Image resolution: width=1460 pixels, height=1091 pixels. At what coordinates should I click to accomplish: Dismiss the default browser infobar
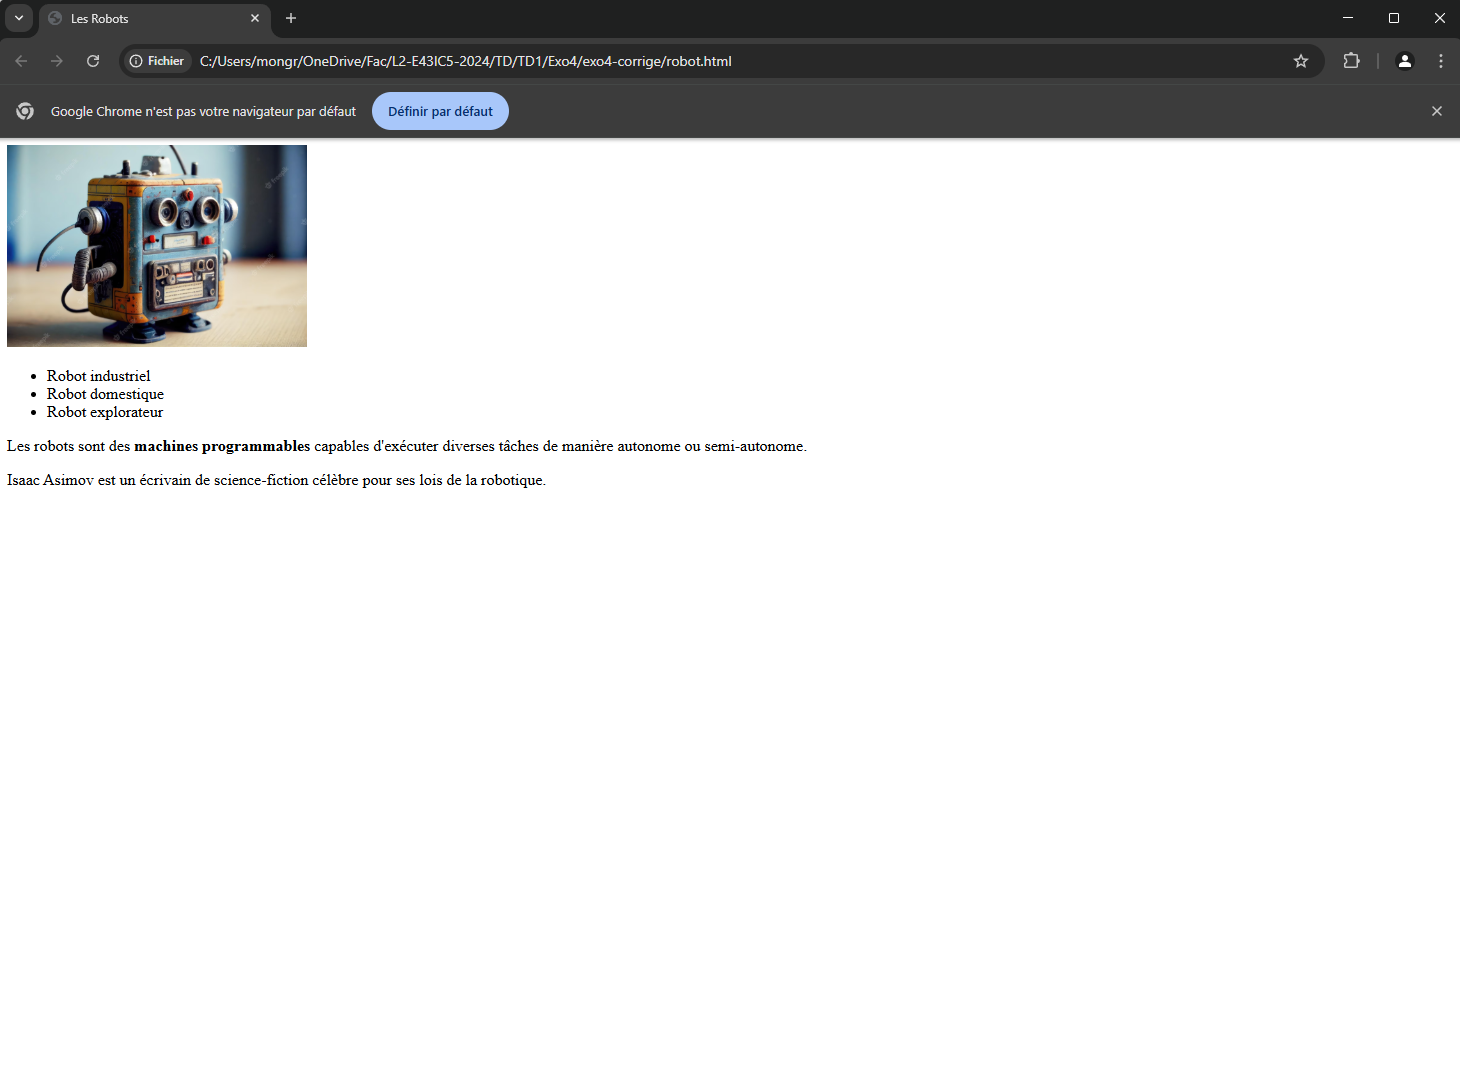(1436, 111)
